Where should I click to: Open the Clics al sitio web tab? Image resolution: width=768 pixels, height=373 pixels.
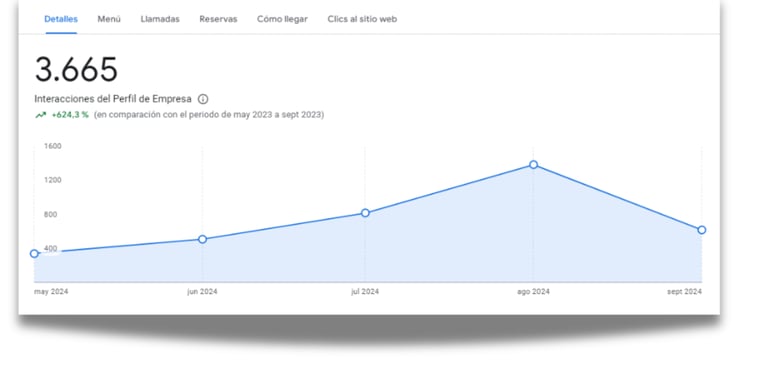362,19
